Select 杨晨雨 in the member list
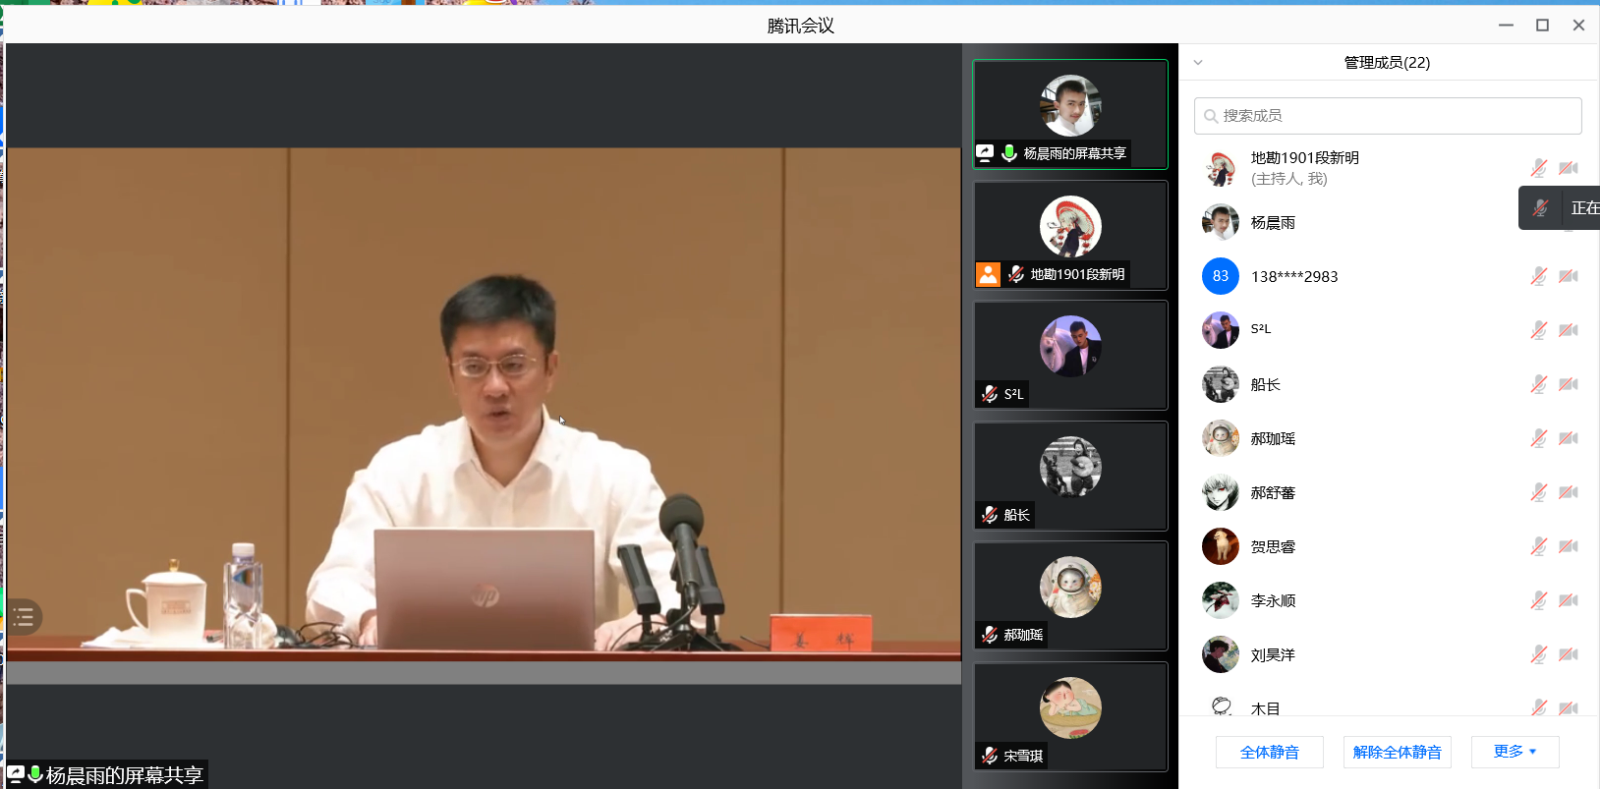The image size is (1600, 789). point(1273,223)
